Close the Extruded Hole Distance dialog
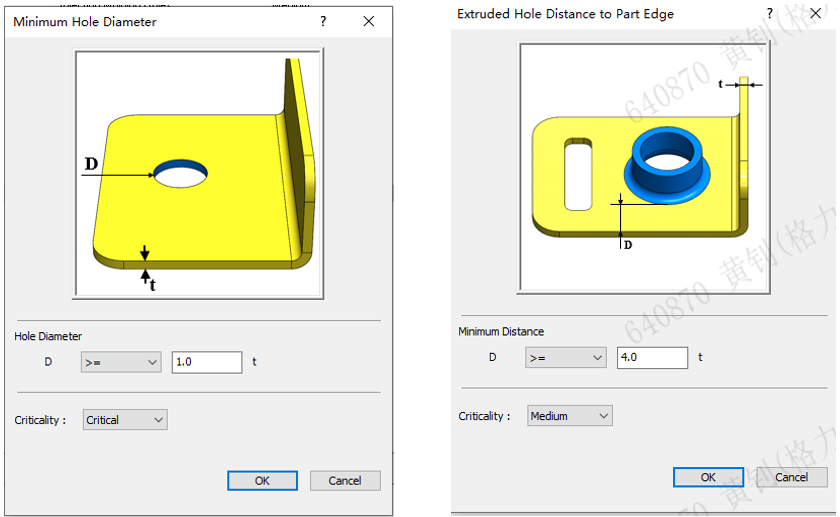Screen dimensions: 840x517 pyautogui.click(x=815, y=13)
